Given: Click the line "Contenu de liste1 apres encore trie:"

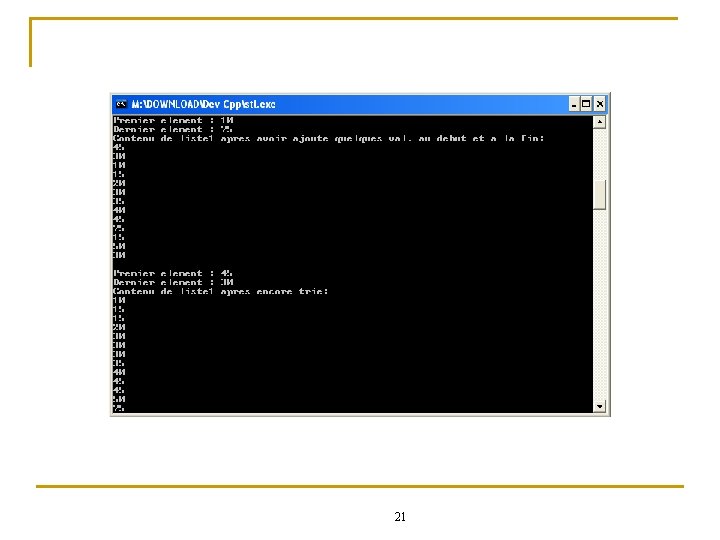Looking at the screenshot, I should [x=221, y=292].
